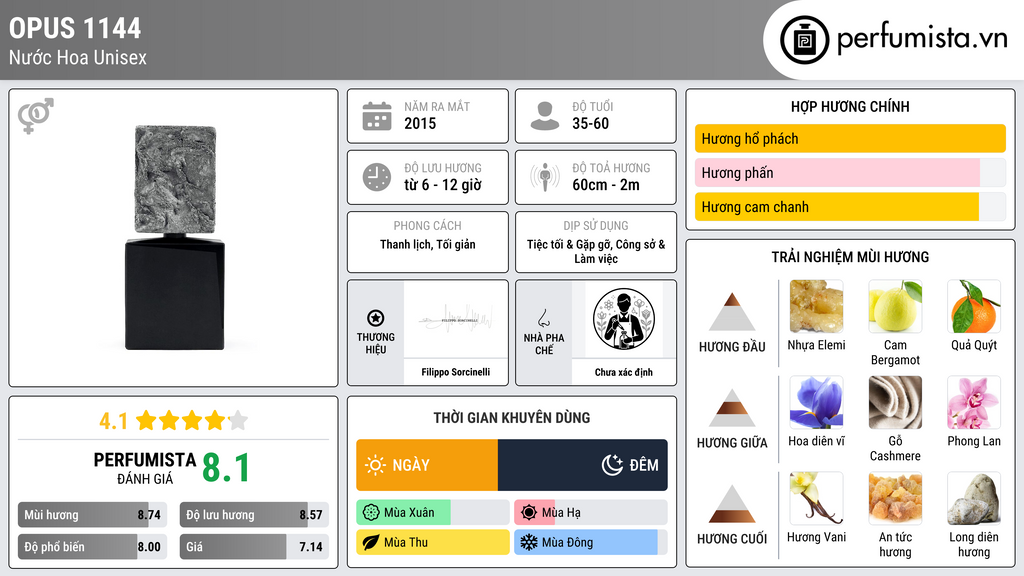Click the Giá 7.14 rating bar

coord(254,547)
